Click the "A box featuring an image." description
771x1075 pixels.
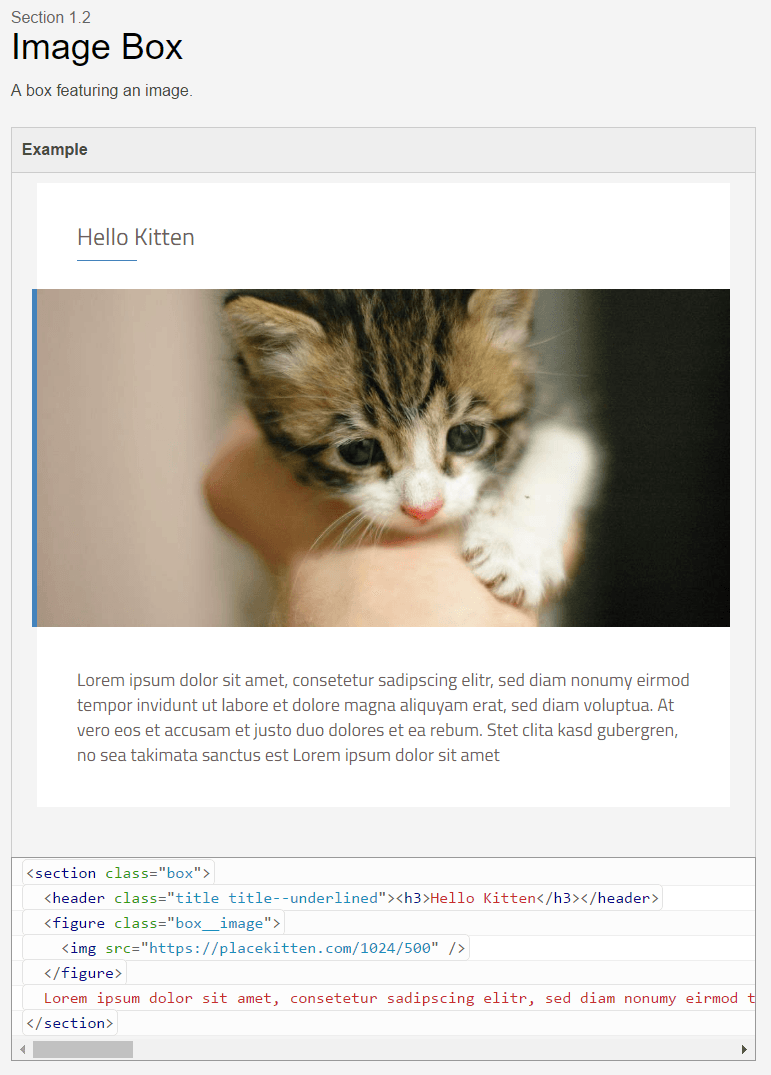101,91
